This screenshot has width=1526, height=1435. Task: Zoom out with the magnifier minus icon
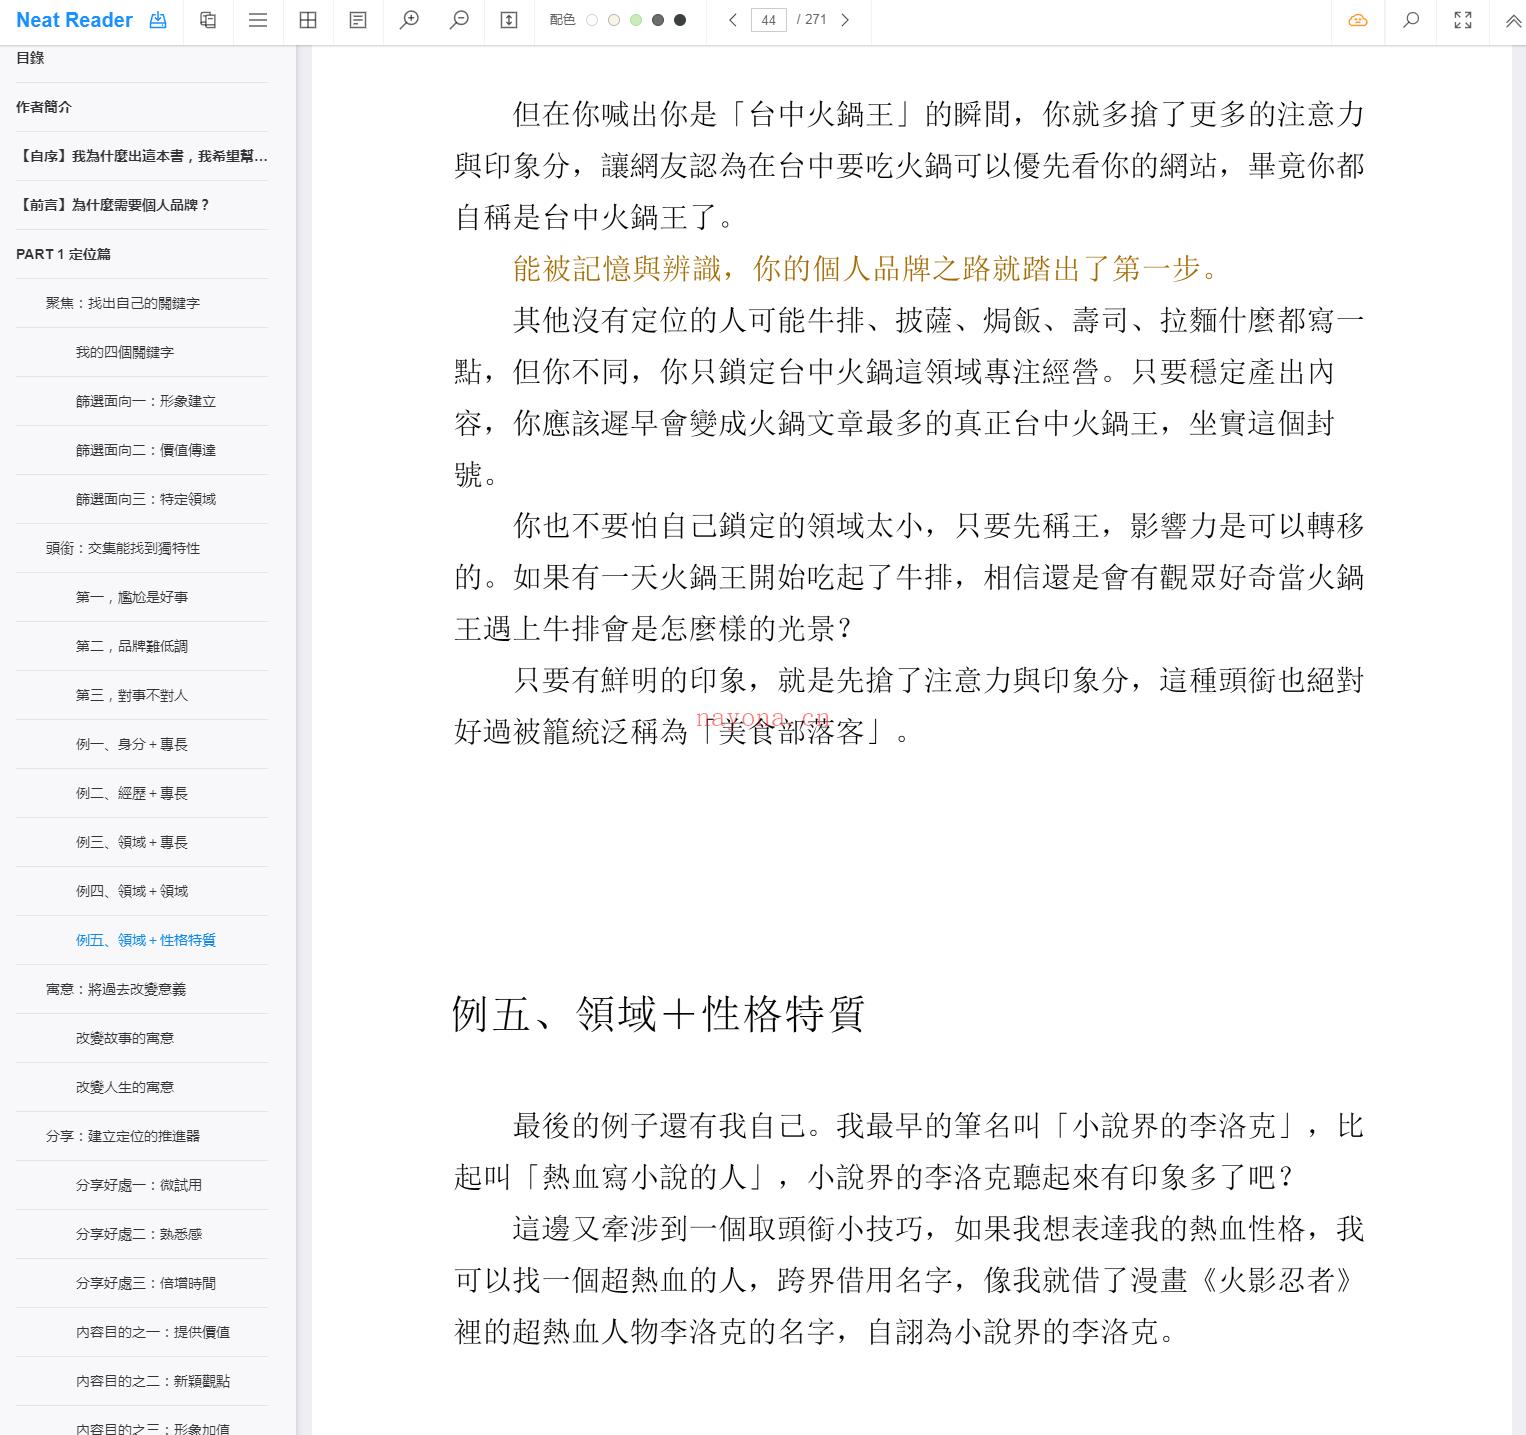pyautogui.click(x=459, y=20)
